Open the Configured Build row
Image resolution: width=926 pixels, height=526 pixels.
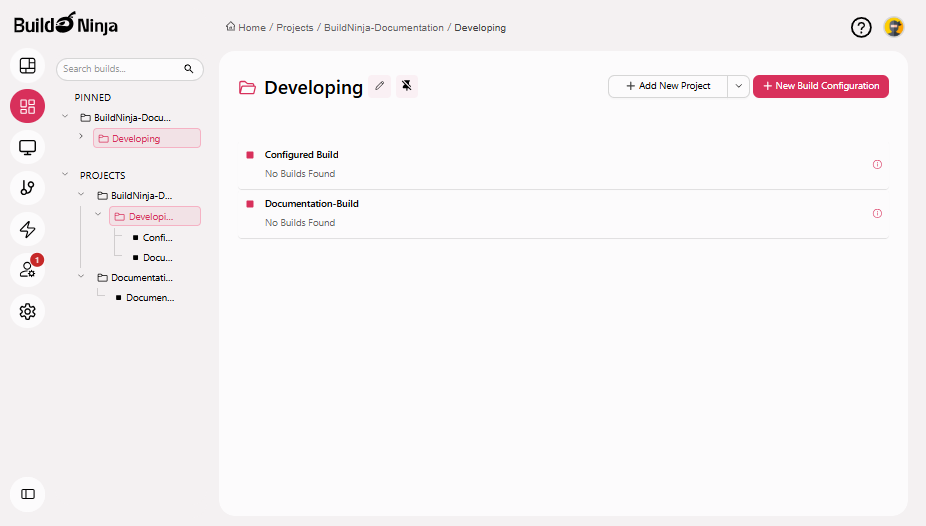[x=563, y=165]
